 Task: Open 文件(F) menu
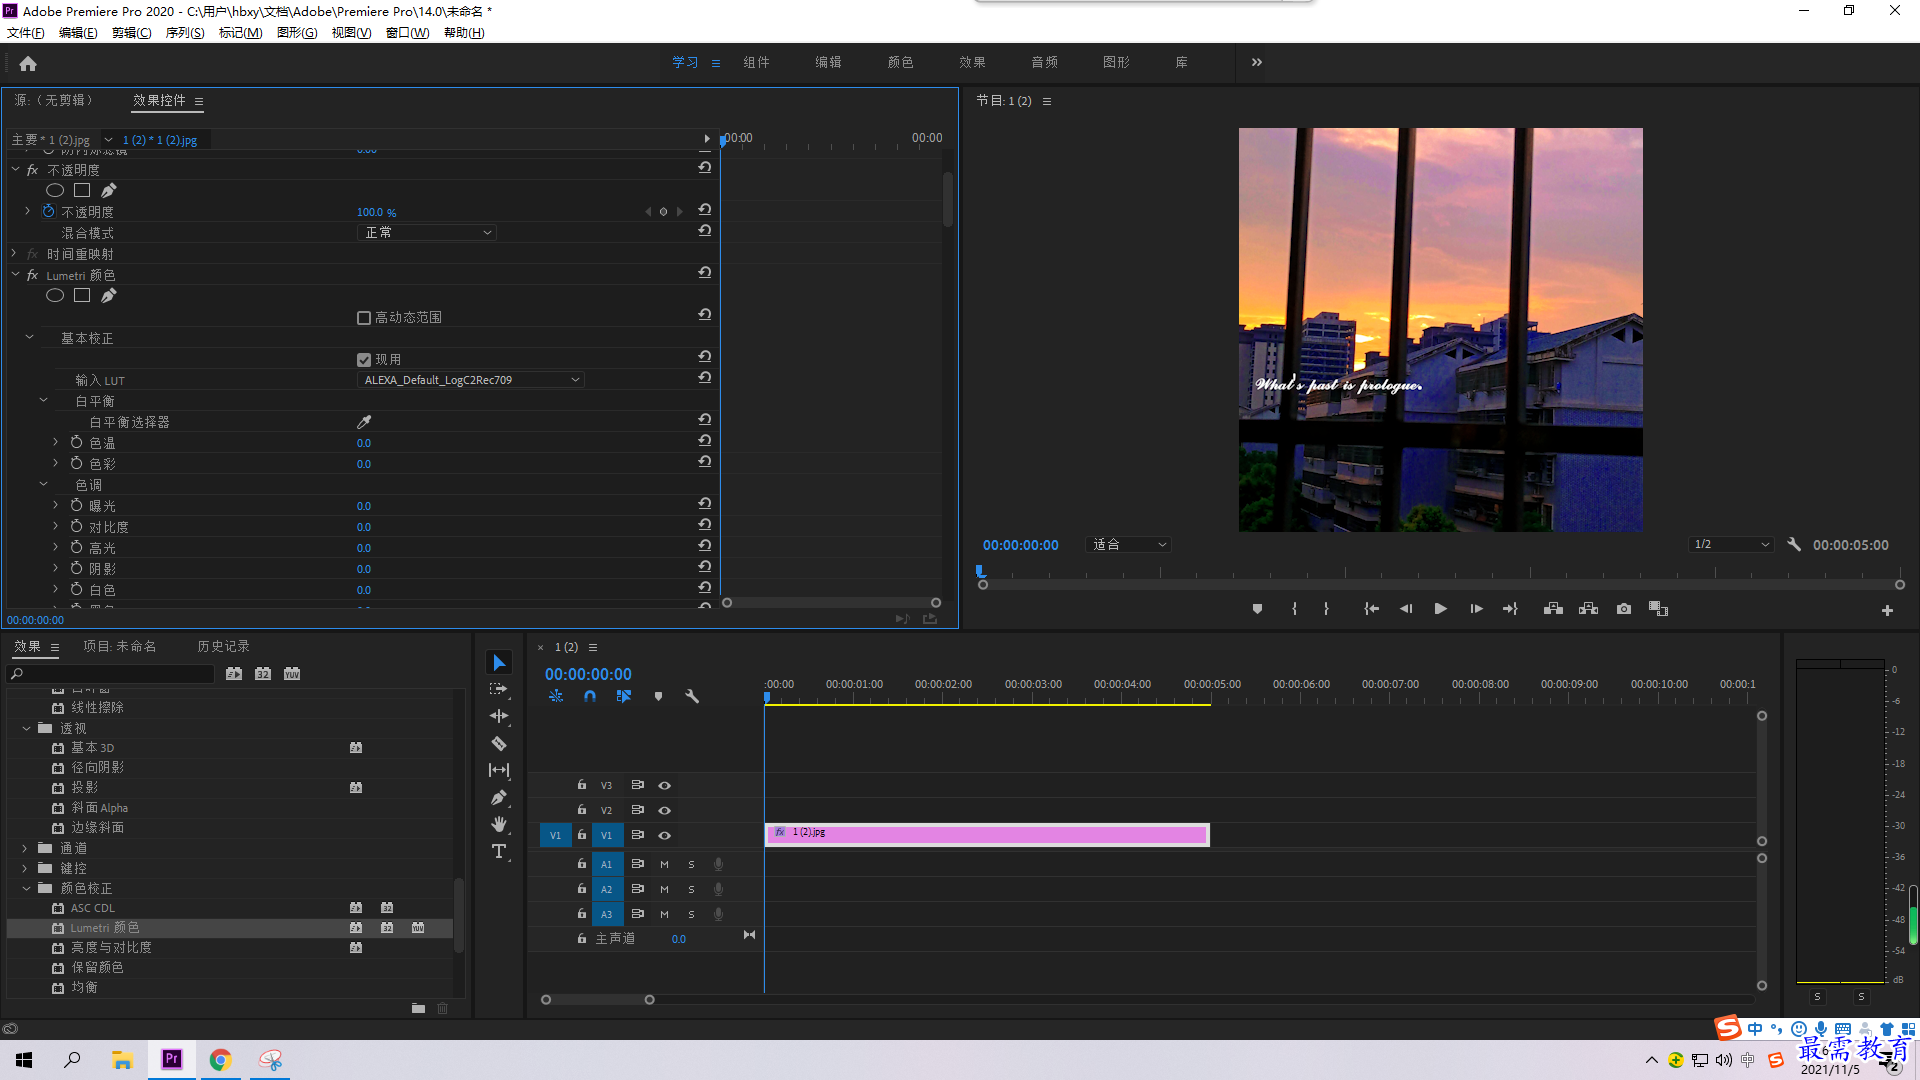coord(25,33)
